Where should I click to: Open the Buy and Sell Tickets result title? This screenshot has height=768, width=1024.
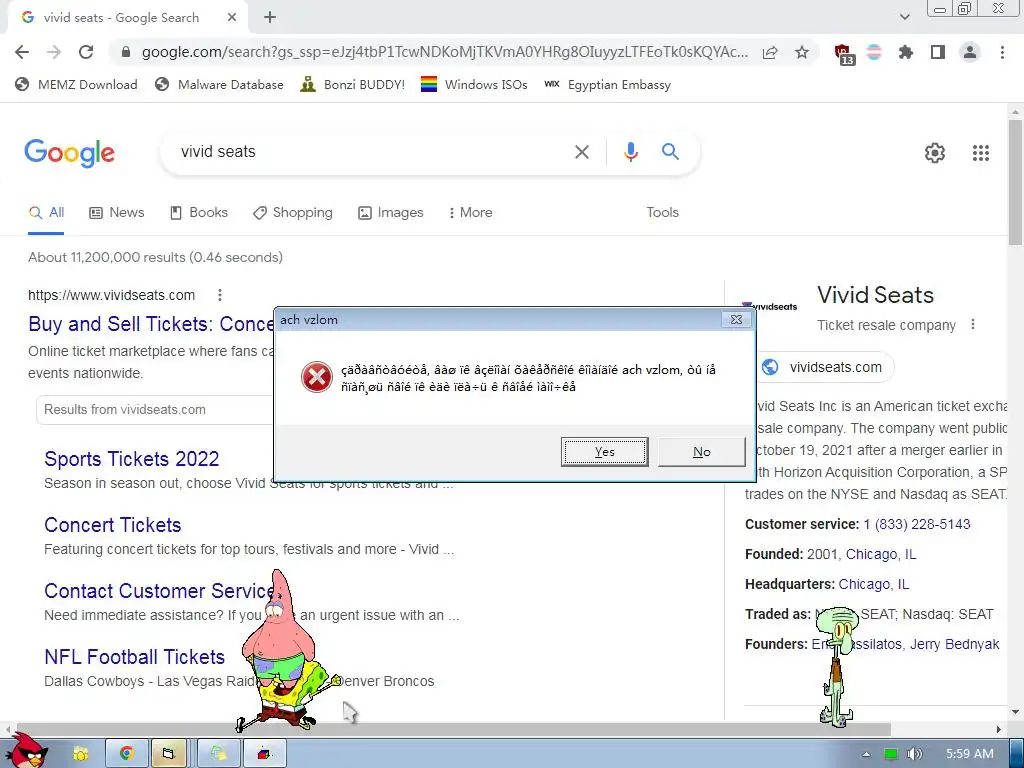coord(151,324)
